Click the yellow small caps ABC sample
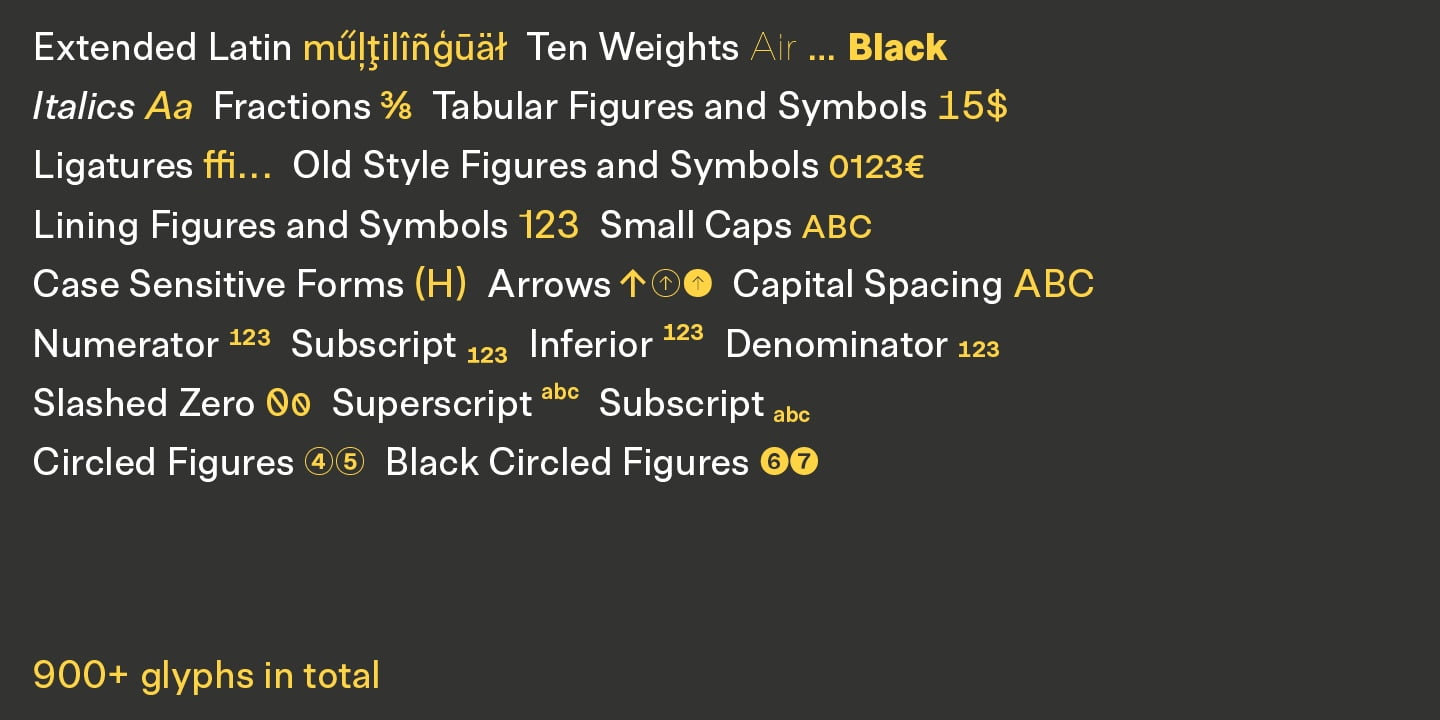Image resolution: width=1440 pixels, height=720 pixels. pos(837,227)
